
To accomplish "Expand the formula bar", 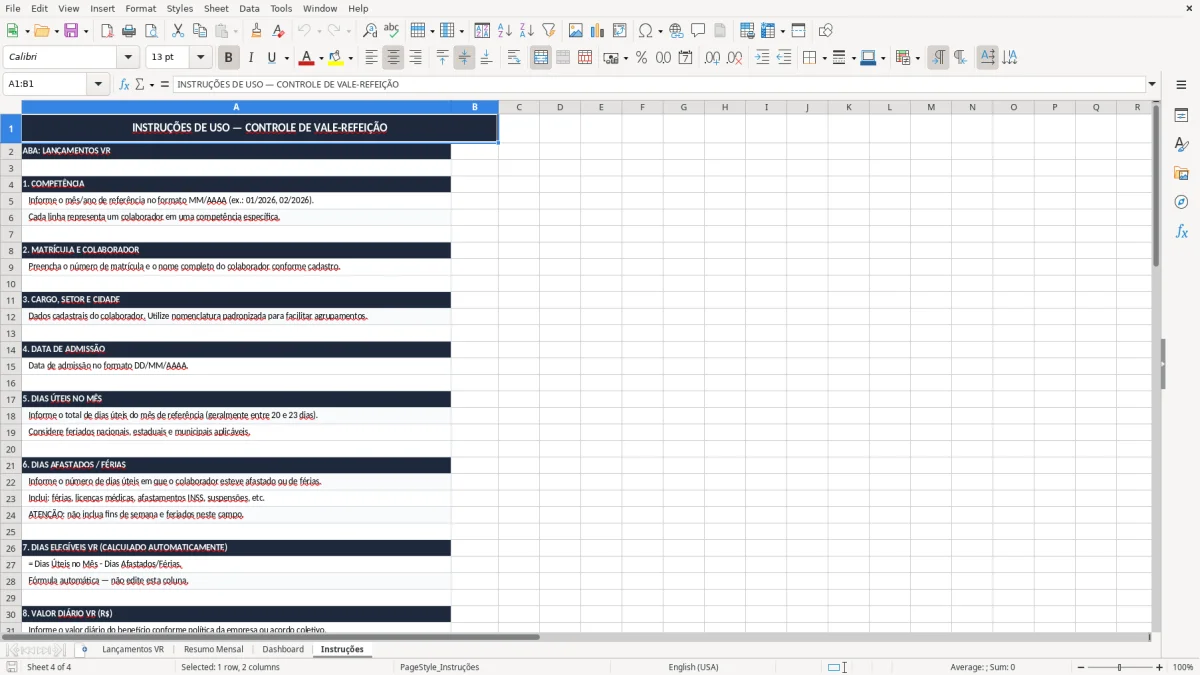I will 1152,84.
